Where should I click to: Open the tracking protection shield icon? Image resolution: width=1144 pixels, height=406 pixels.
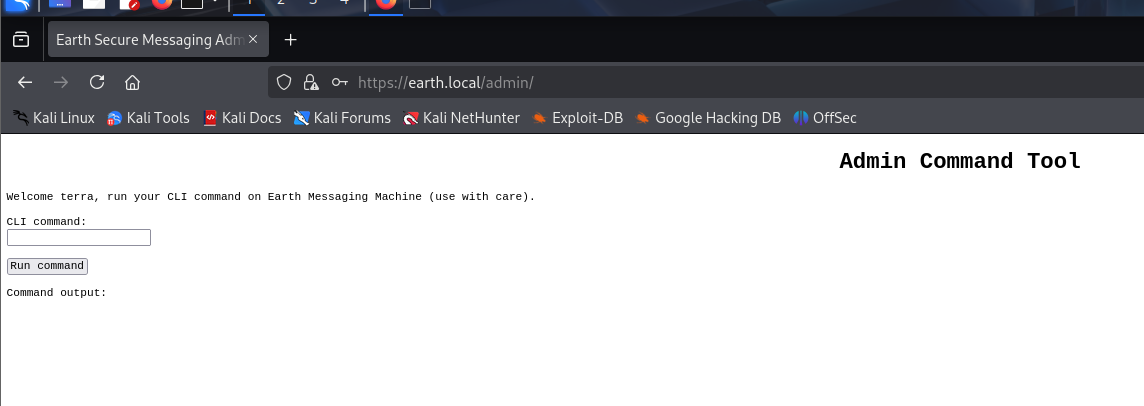click(x=284, y=82)
